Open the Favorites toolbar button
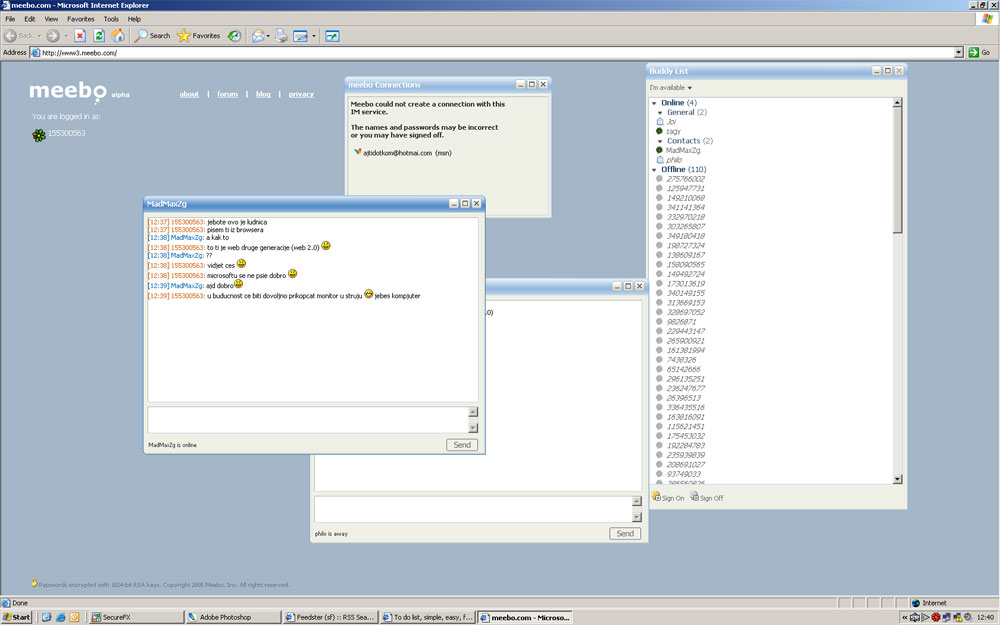 (x=198, y=35)
